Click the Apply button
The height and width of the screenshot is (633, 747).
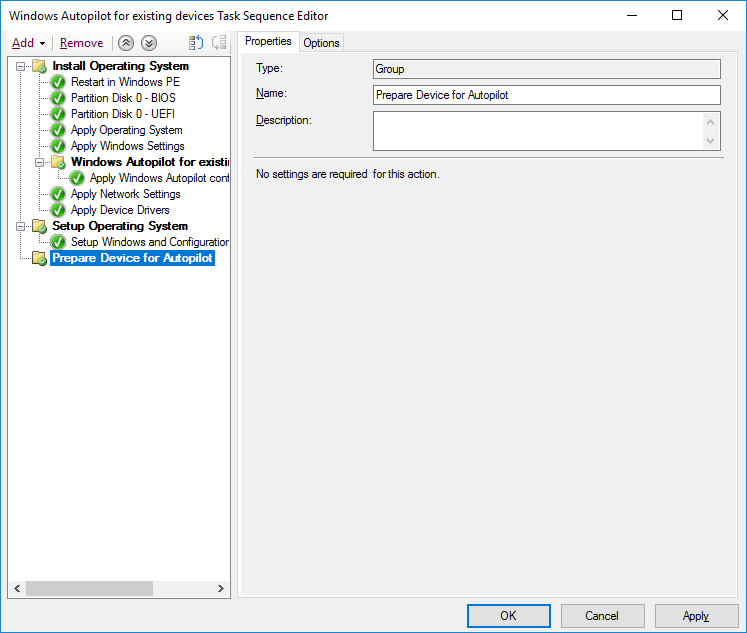pos(696,616)
